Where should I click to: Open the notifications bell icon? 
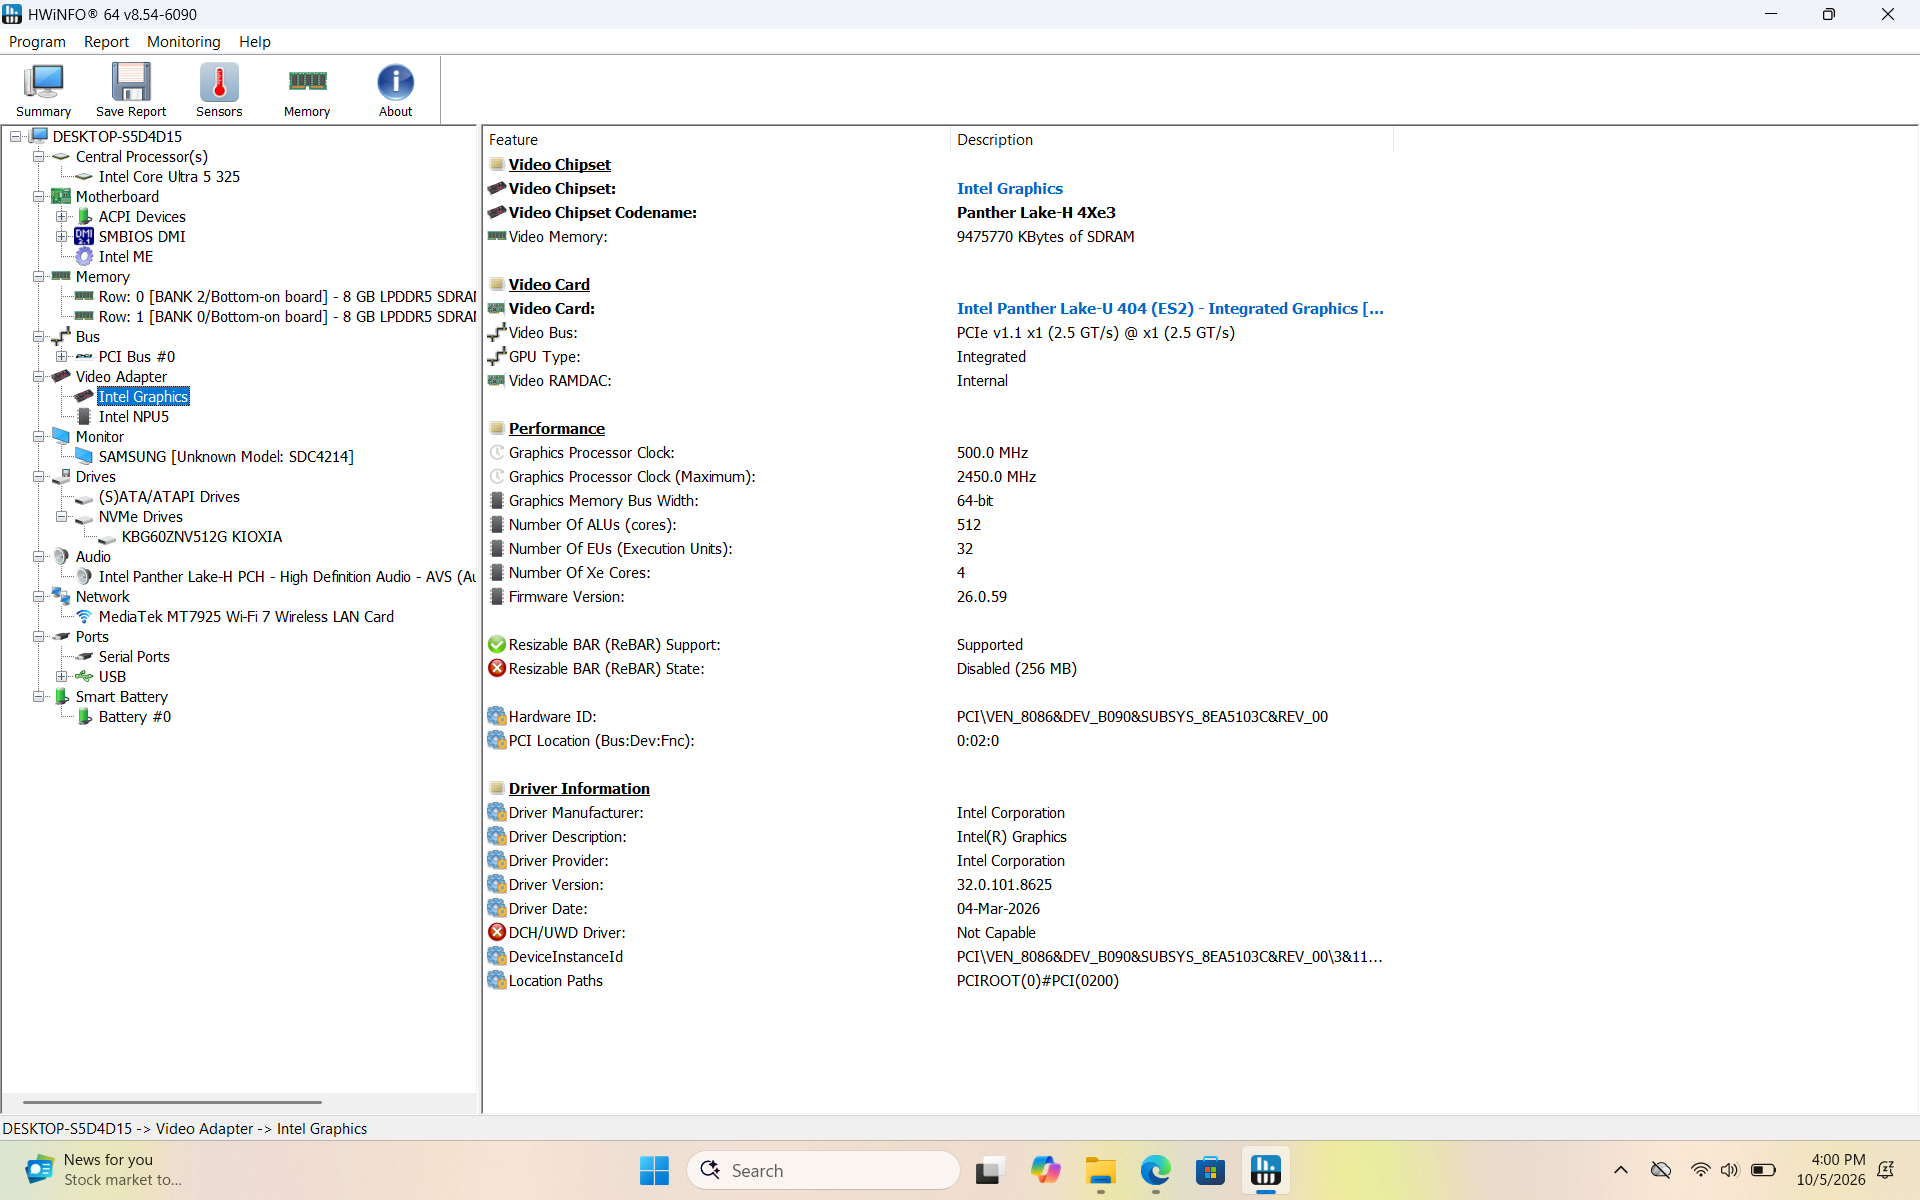coord(1886,1170)
